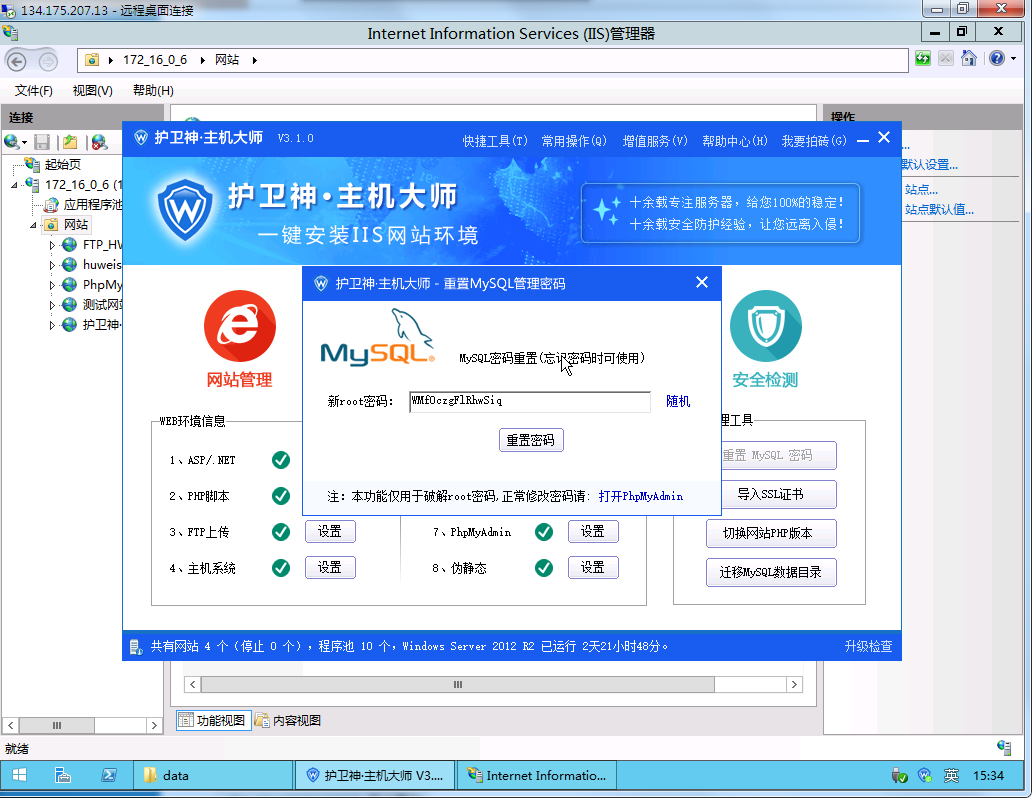Click the folder-up icon in Connections toolbar
1032x798 pixels.
pyautogui.click(x=70, y=142)
